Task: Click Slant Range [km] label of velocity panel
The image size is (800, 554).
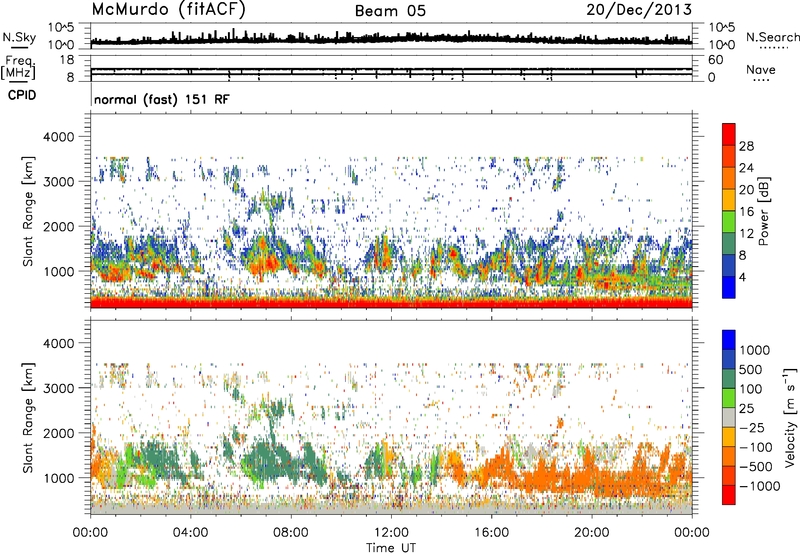Action: coord(28,417)
